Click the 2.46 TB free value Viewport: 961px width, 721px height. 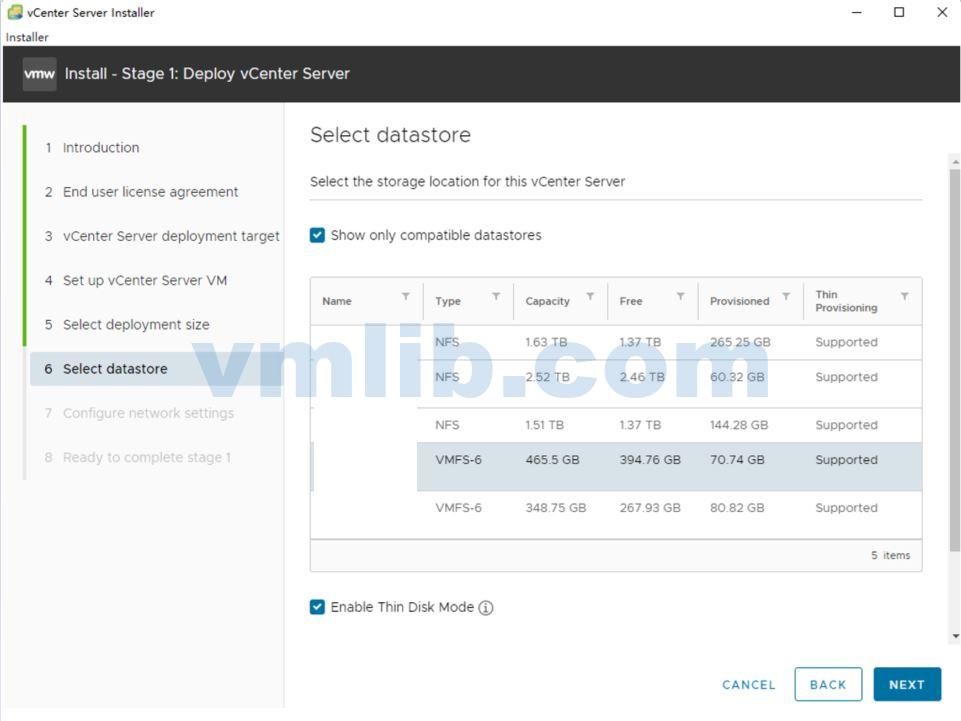pyautogui.click(x=642, y=377)
